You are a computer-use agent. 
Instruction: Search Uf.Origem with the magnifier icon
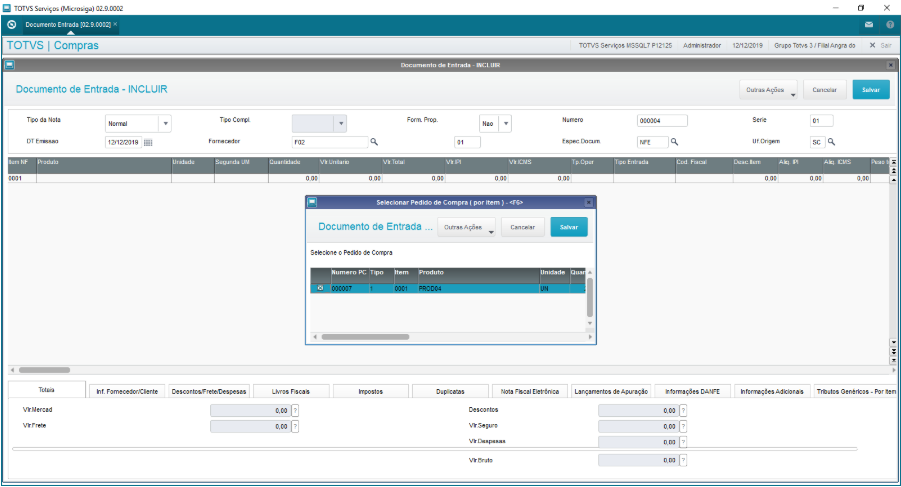tap(831, 142)
